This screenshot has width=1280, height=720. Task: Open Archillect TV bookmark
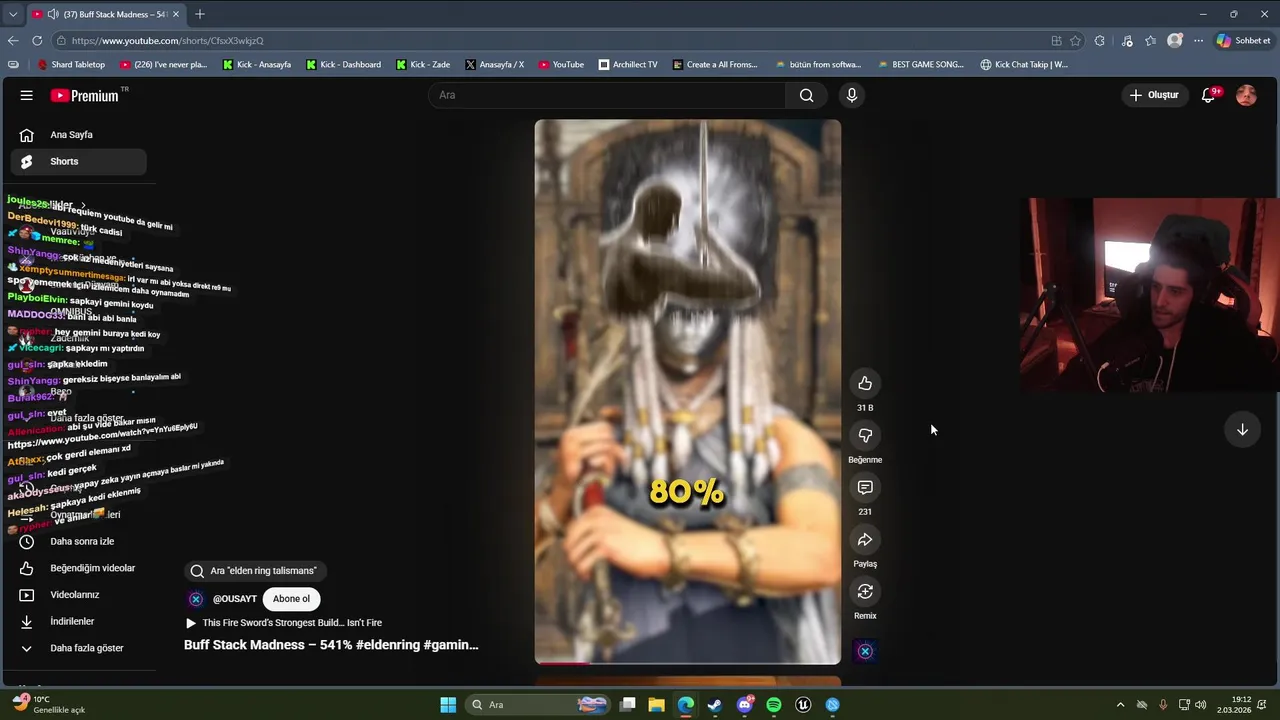pos(628,65)
